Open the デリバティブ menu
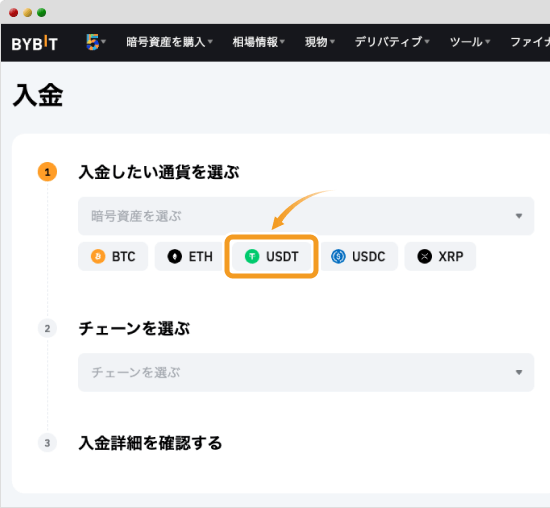 (392, 42)
